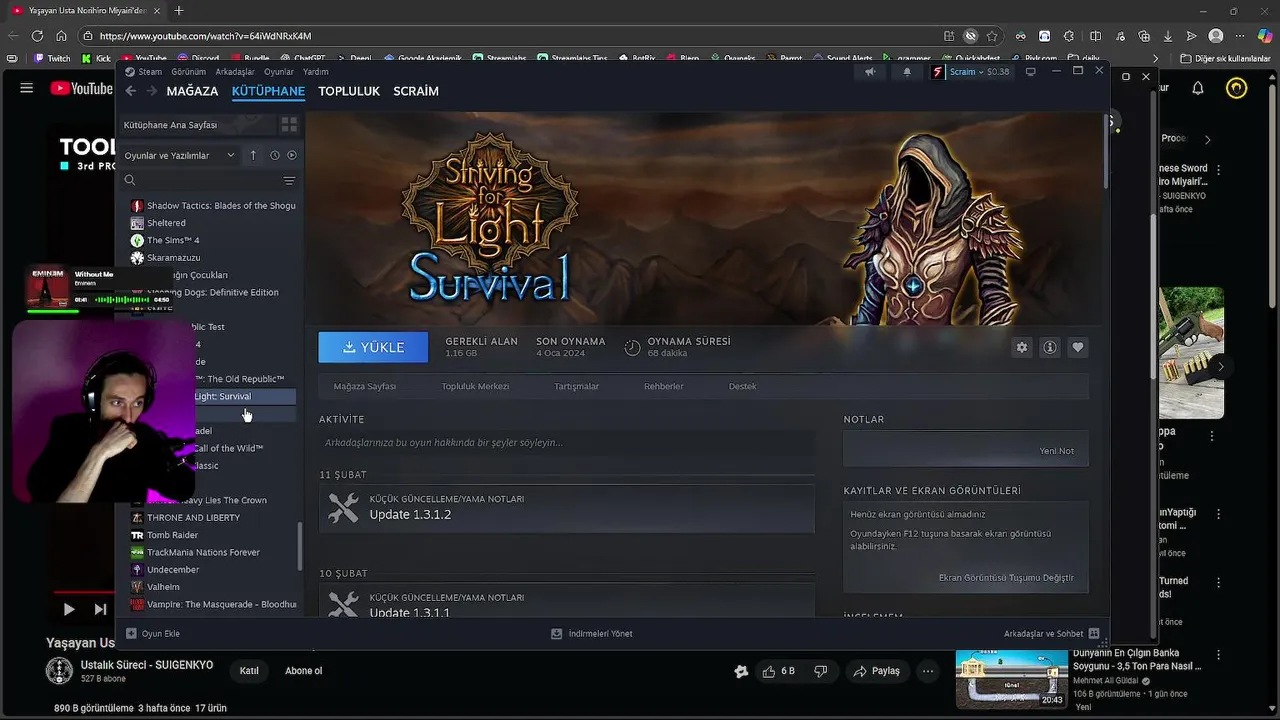Image resolution: width=1280 pixels, height=720 pixels.
Task: Click the ready-to-play filter icon
Action: pos(292,155)
